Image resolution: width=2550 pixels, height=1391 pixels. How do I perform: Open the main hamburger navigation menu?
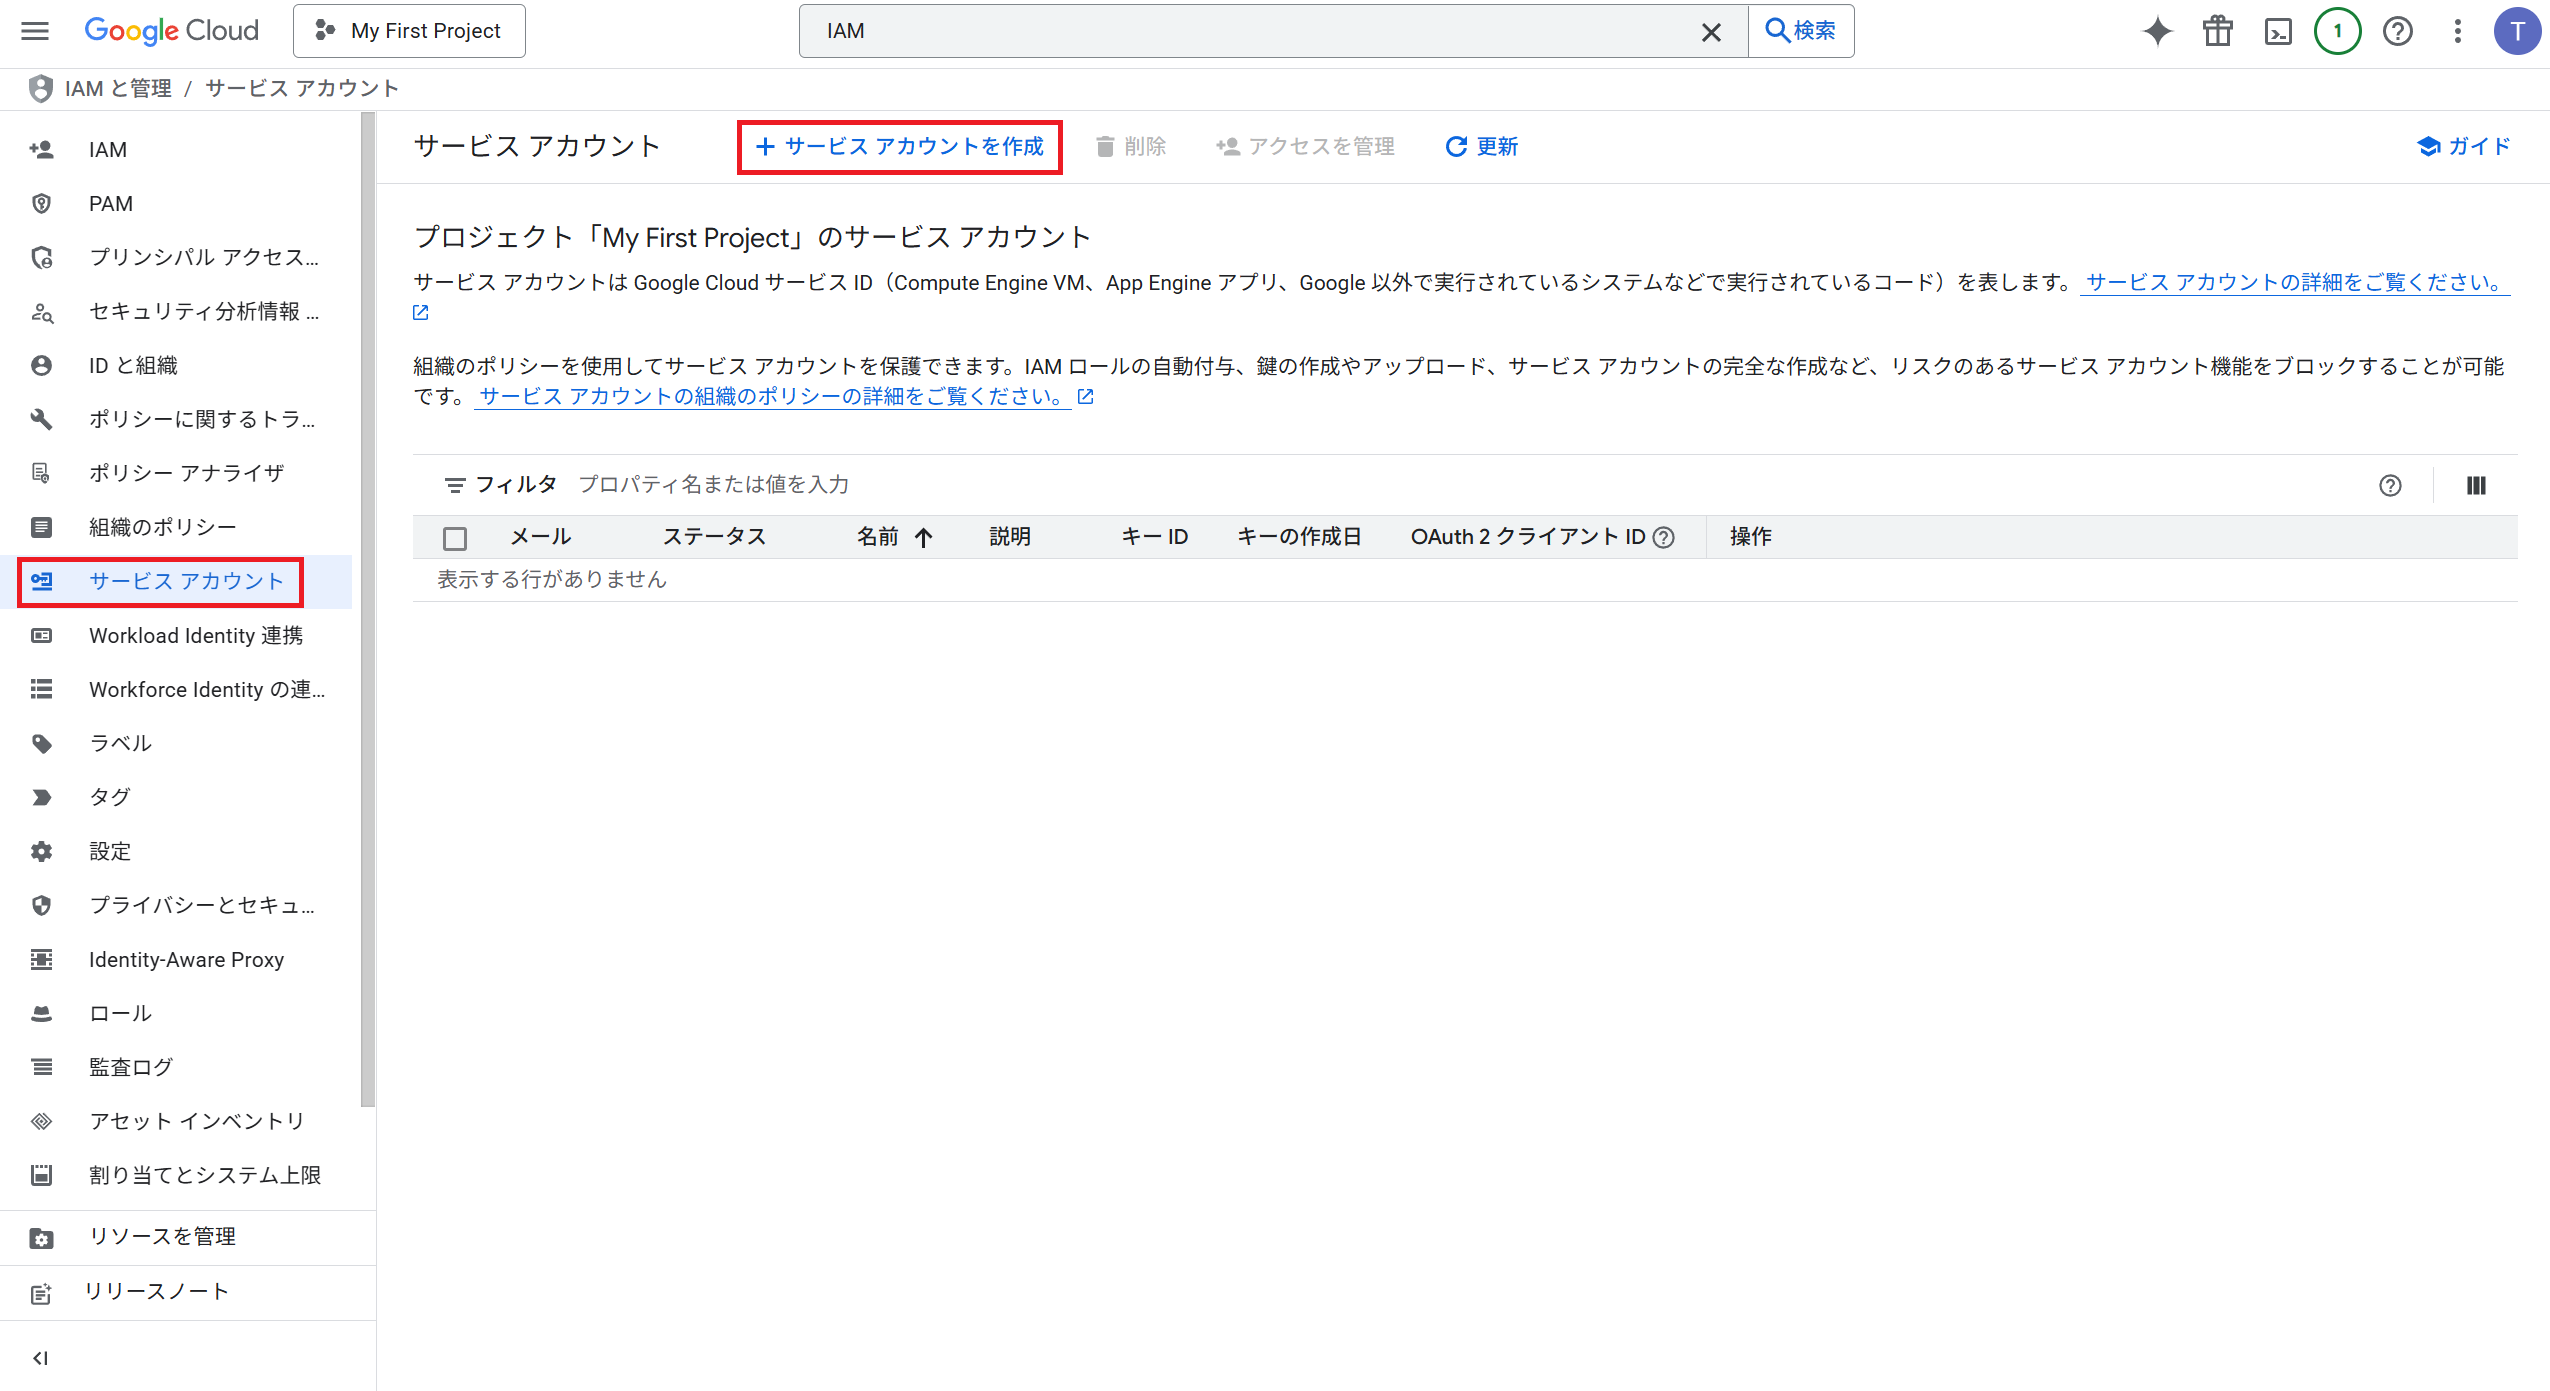coord(35,31)
